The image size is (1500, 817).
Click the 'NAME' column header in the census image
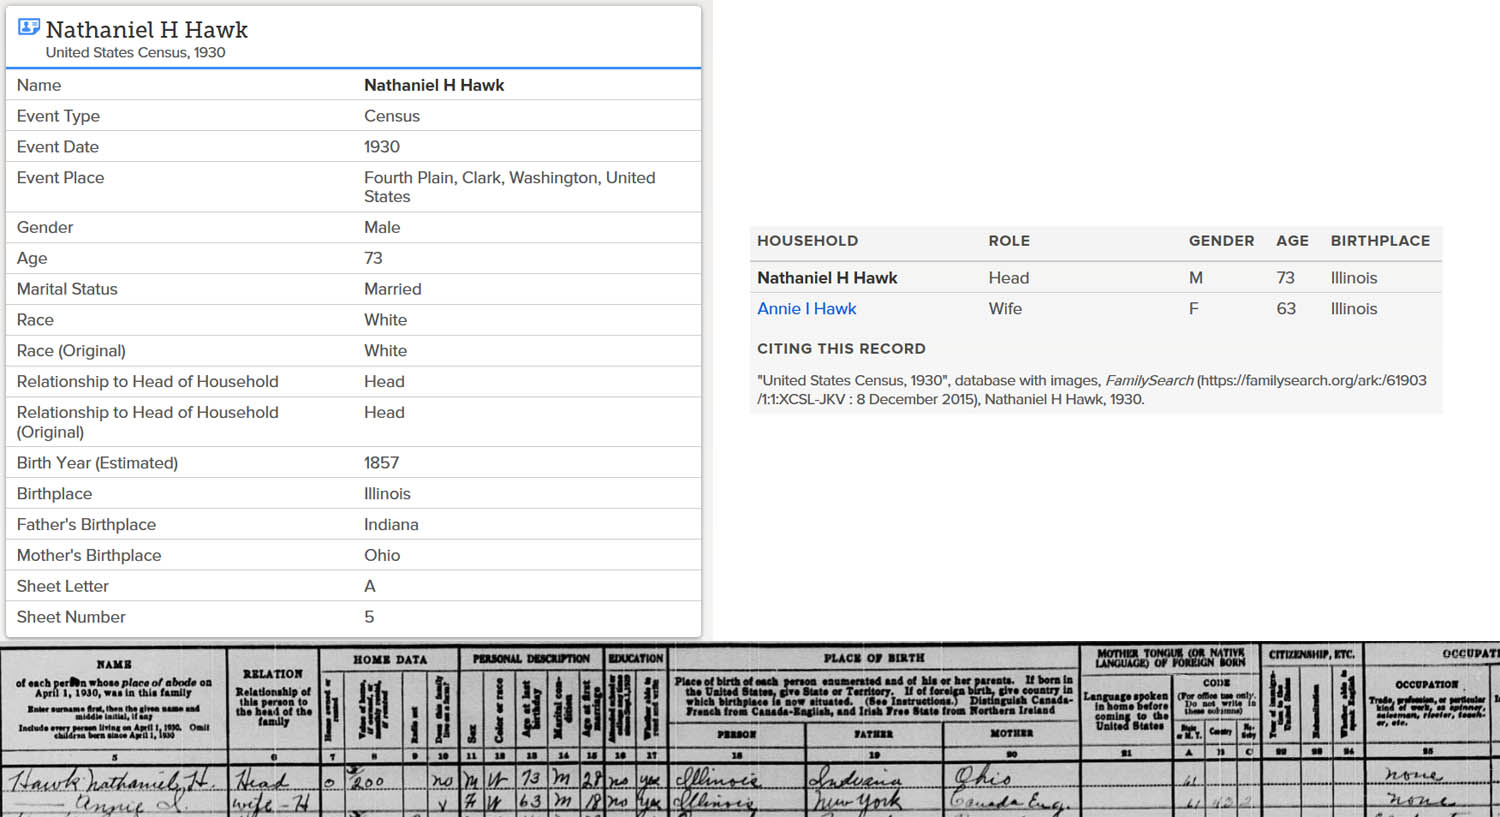tap(113, 664)
